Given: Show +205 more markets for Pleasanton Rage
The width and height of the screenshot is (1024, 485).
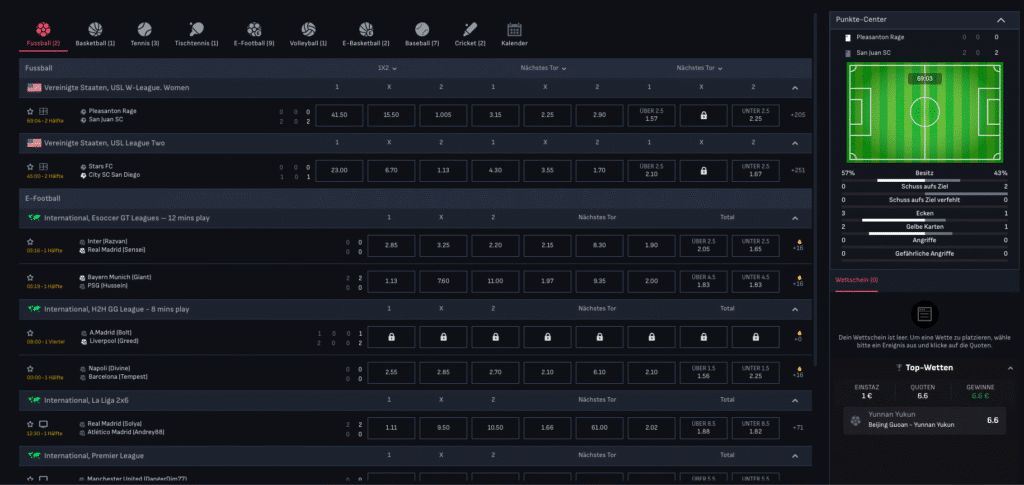Looking at the screenshot, I should [797, 116].
